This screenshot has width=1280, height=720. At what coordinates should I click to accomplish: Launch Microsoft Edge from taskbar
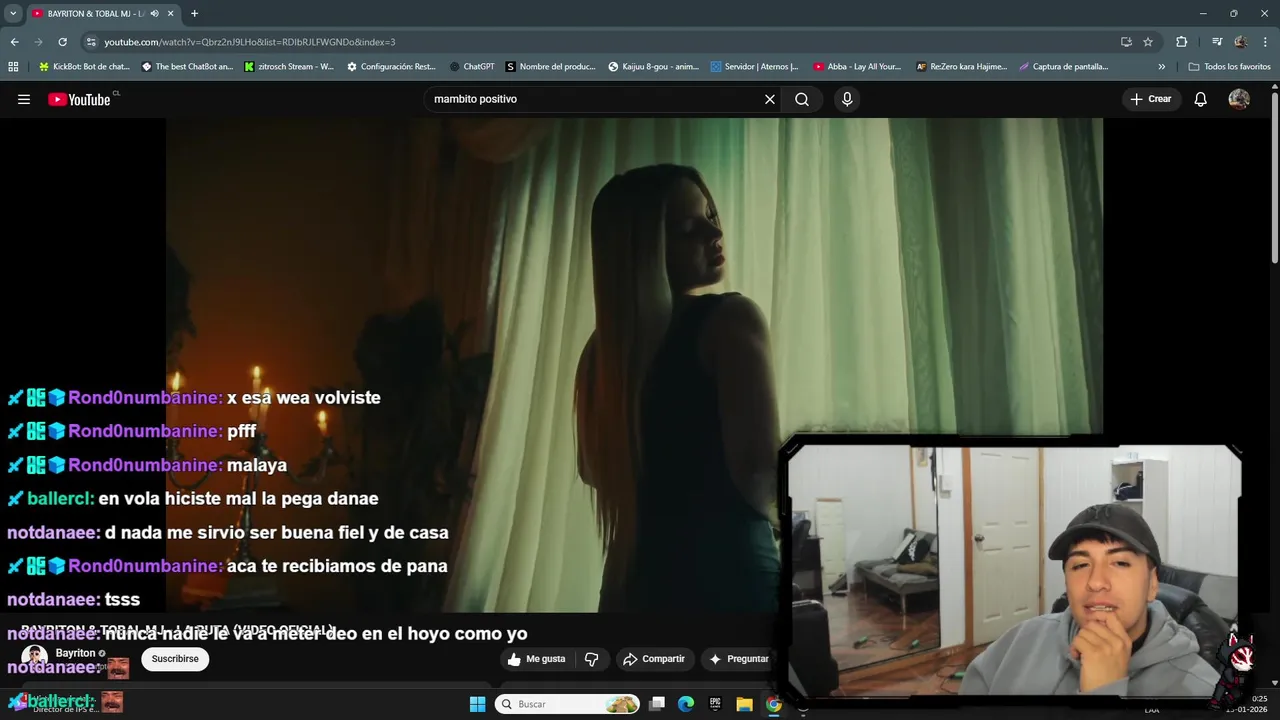686,704
